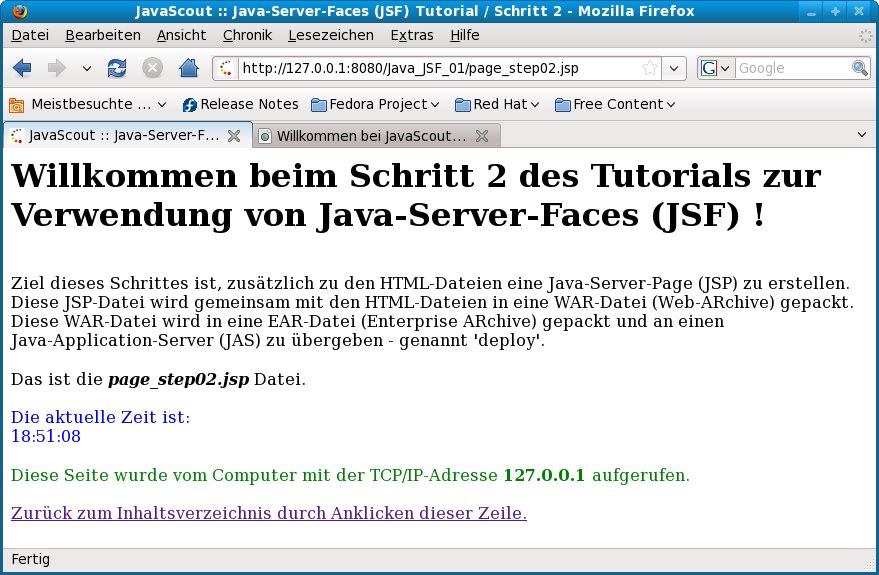Reload the current page
The height and width of the screenshot is (575, 879).
[117, 69]
